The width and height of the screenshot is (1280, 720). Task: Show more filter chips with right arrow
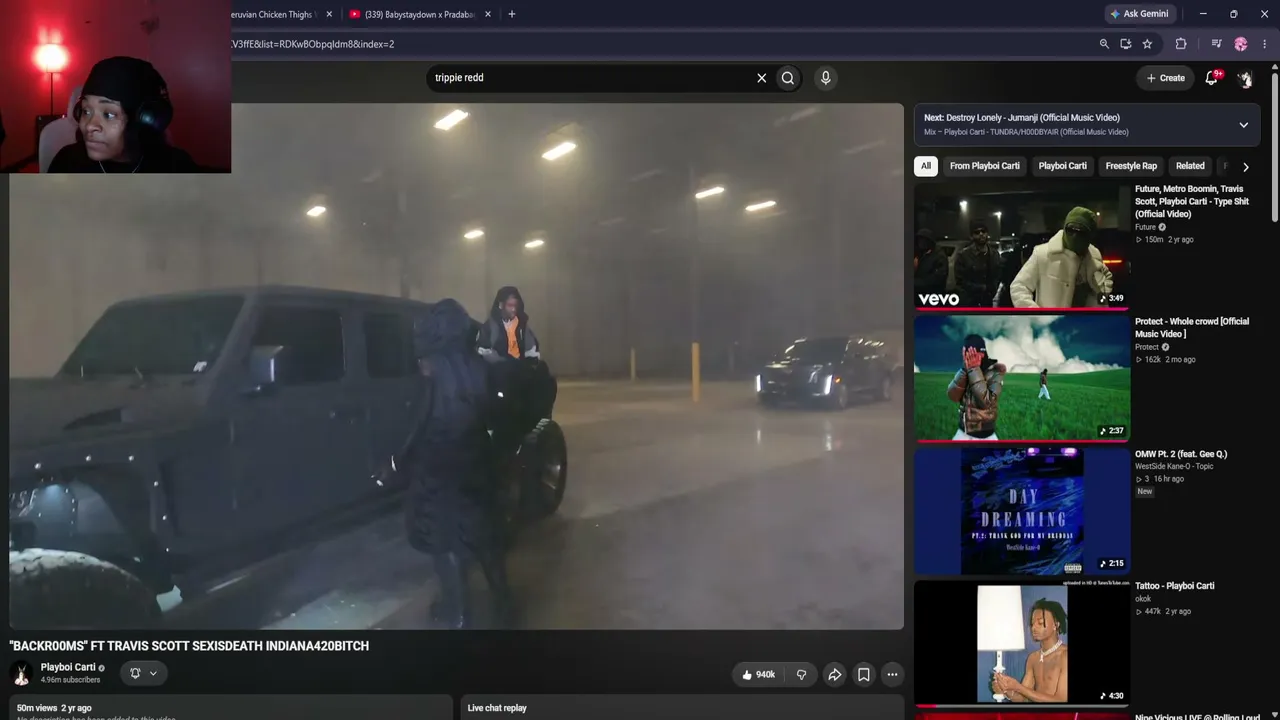1245,167
